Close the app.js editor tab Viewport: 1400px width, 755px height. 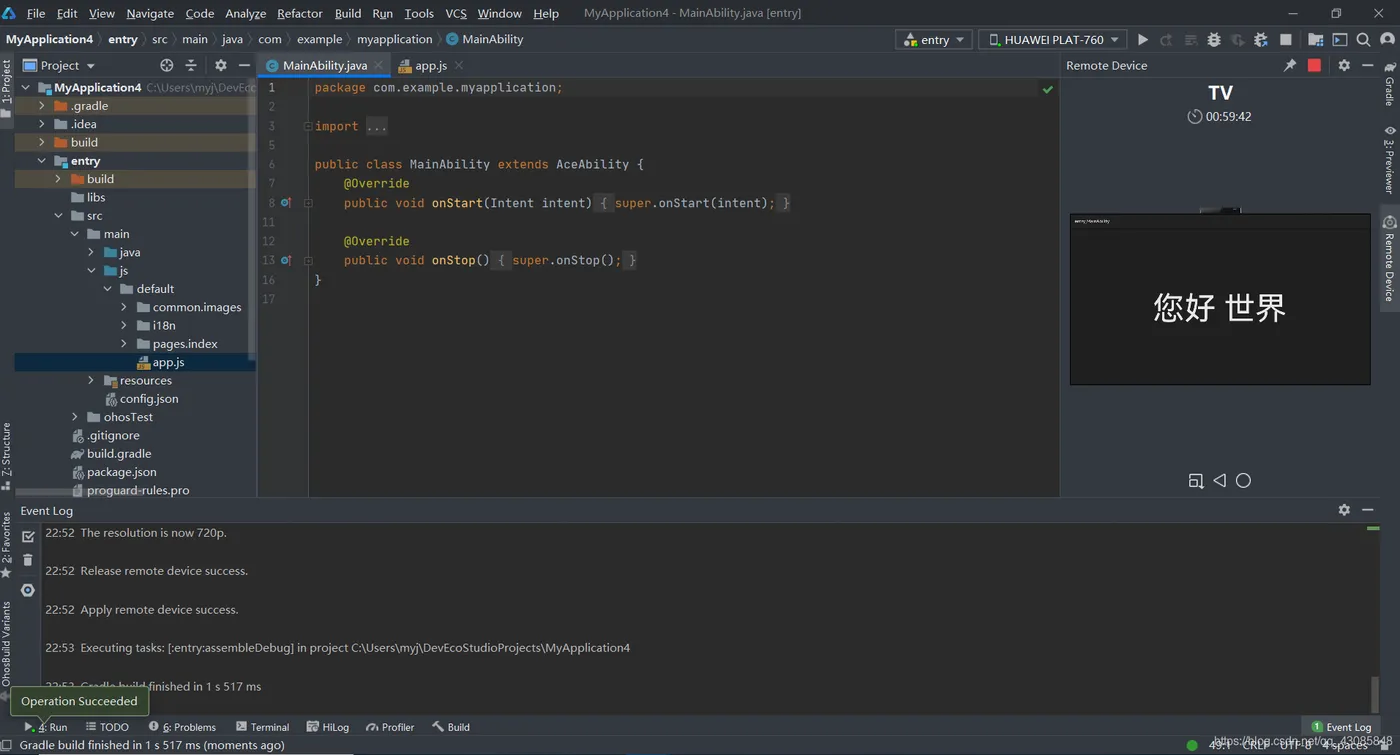[x=459, y=65]
